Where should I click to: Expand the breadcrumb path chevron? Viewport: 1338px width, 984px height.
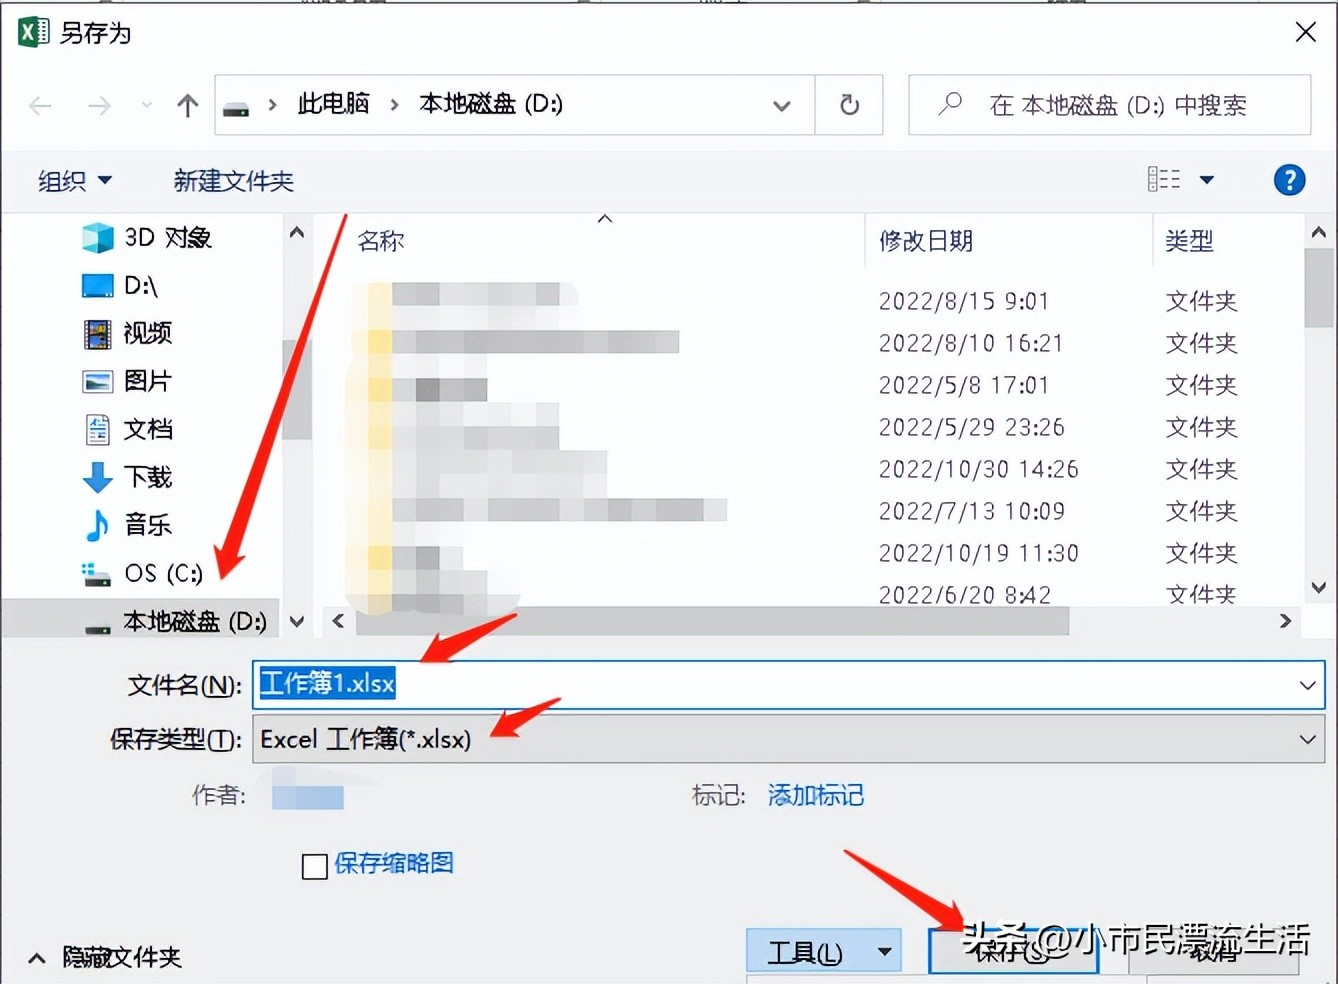click(x=782, y=105)
